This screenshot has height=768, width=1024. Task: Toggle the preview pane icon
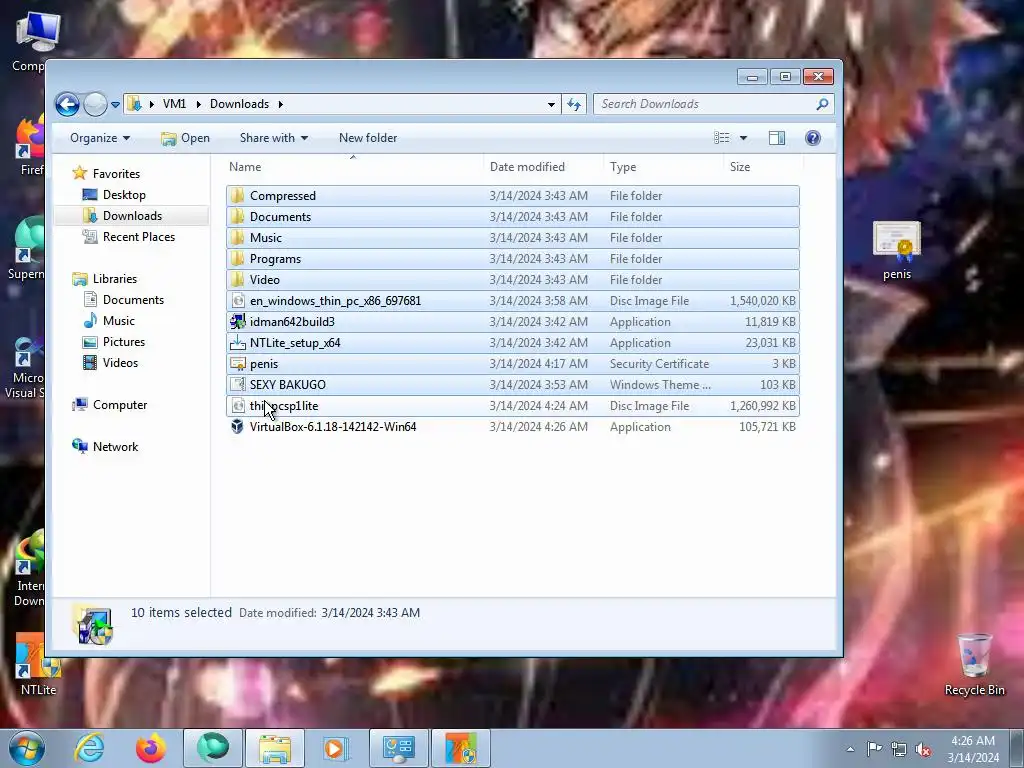click(x=776, y=138)
